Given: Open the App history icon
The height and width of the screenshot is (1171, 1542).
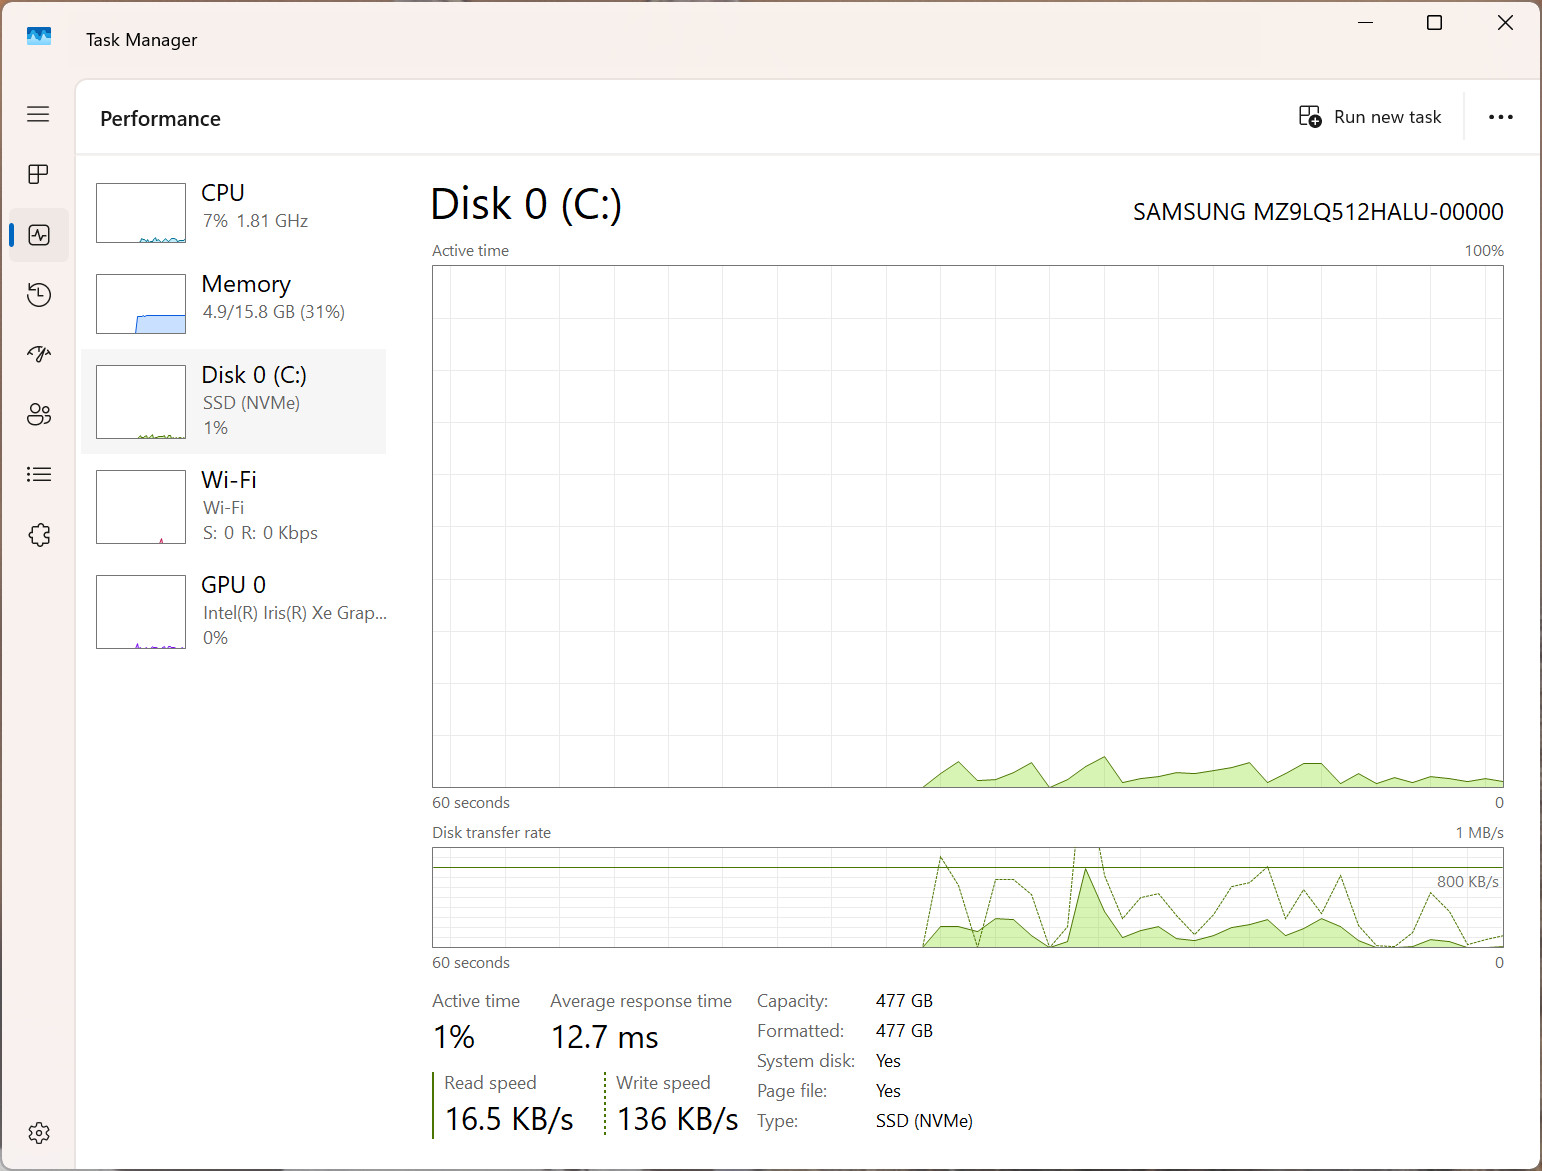Looking at the screenshot, I should (x=39, y=295).
